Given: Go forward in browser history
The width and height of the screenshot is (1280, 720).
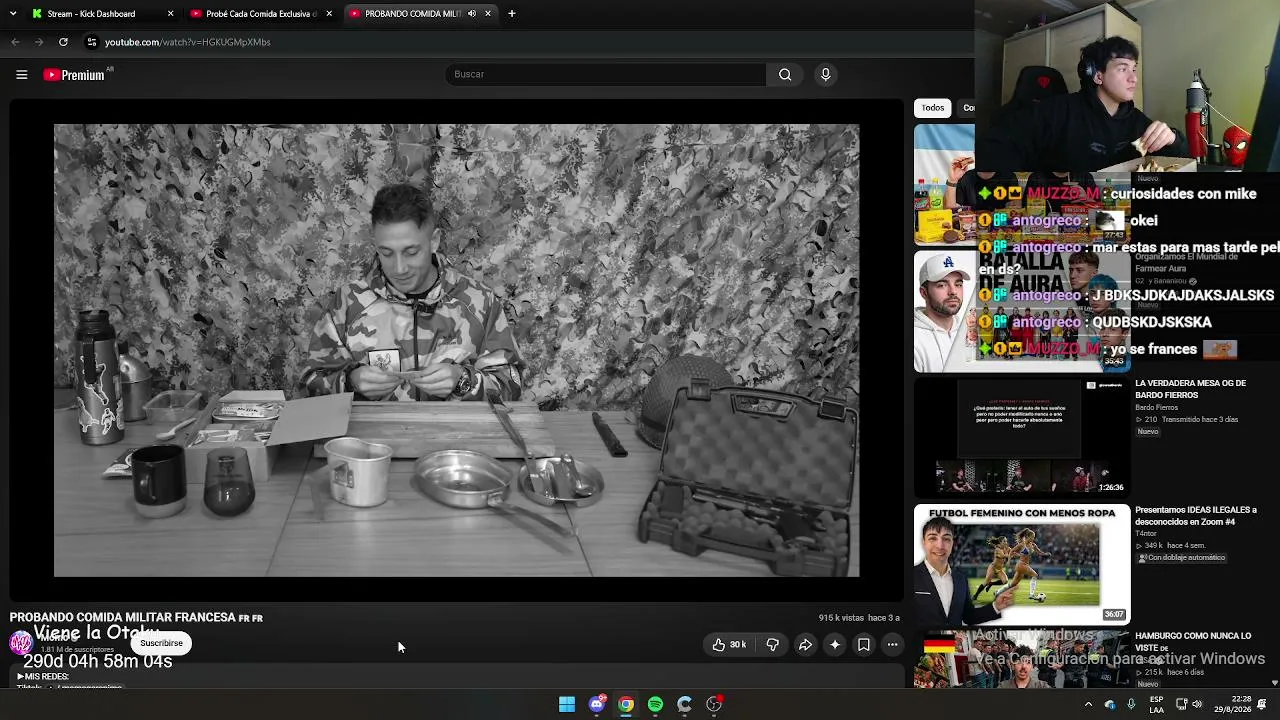Looking at the screenshot, I should 39,42.
